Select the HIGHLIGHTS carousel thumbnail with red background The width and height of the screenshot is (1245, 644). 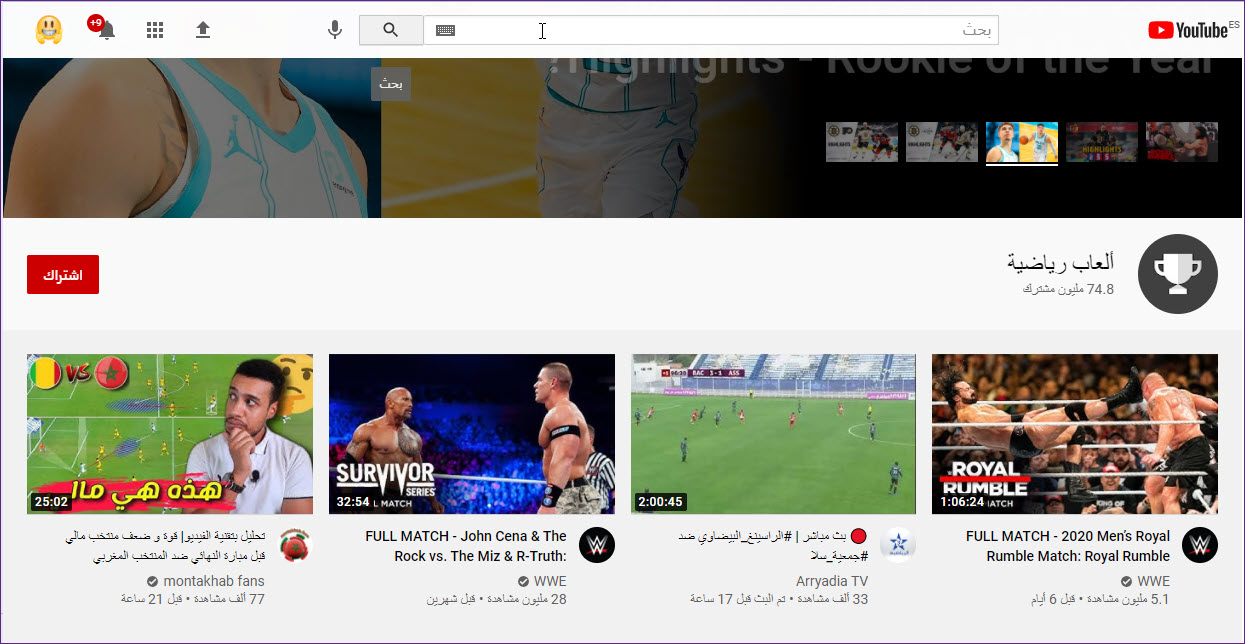pos(1102,142)
